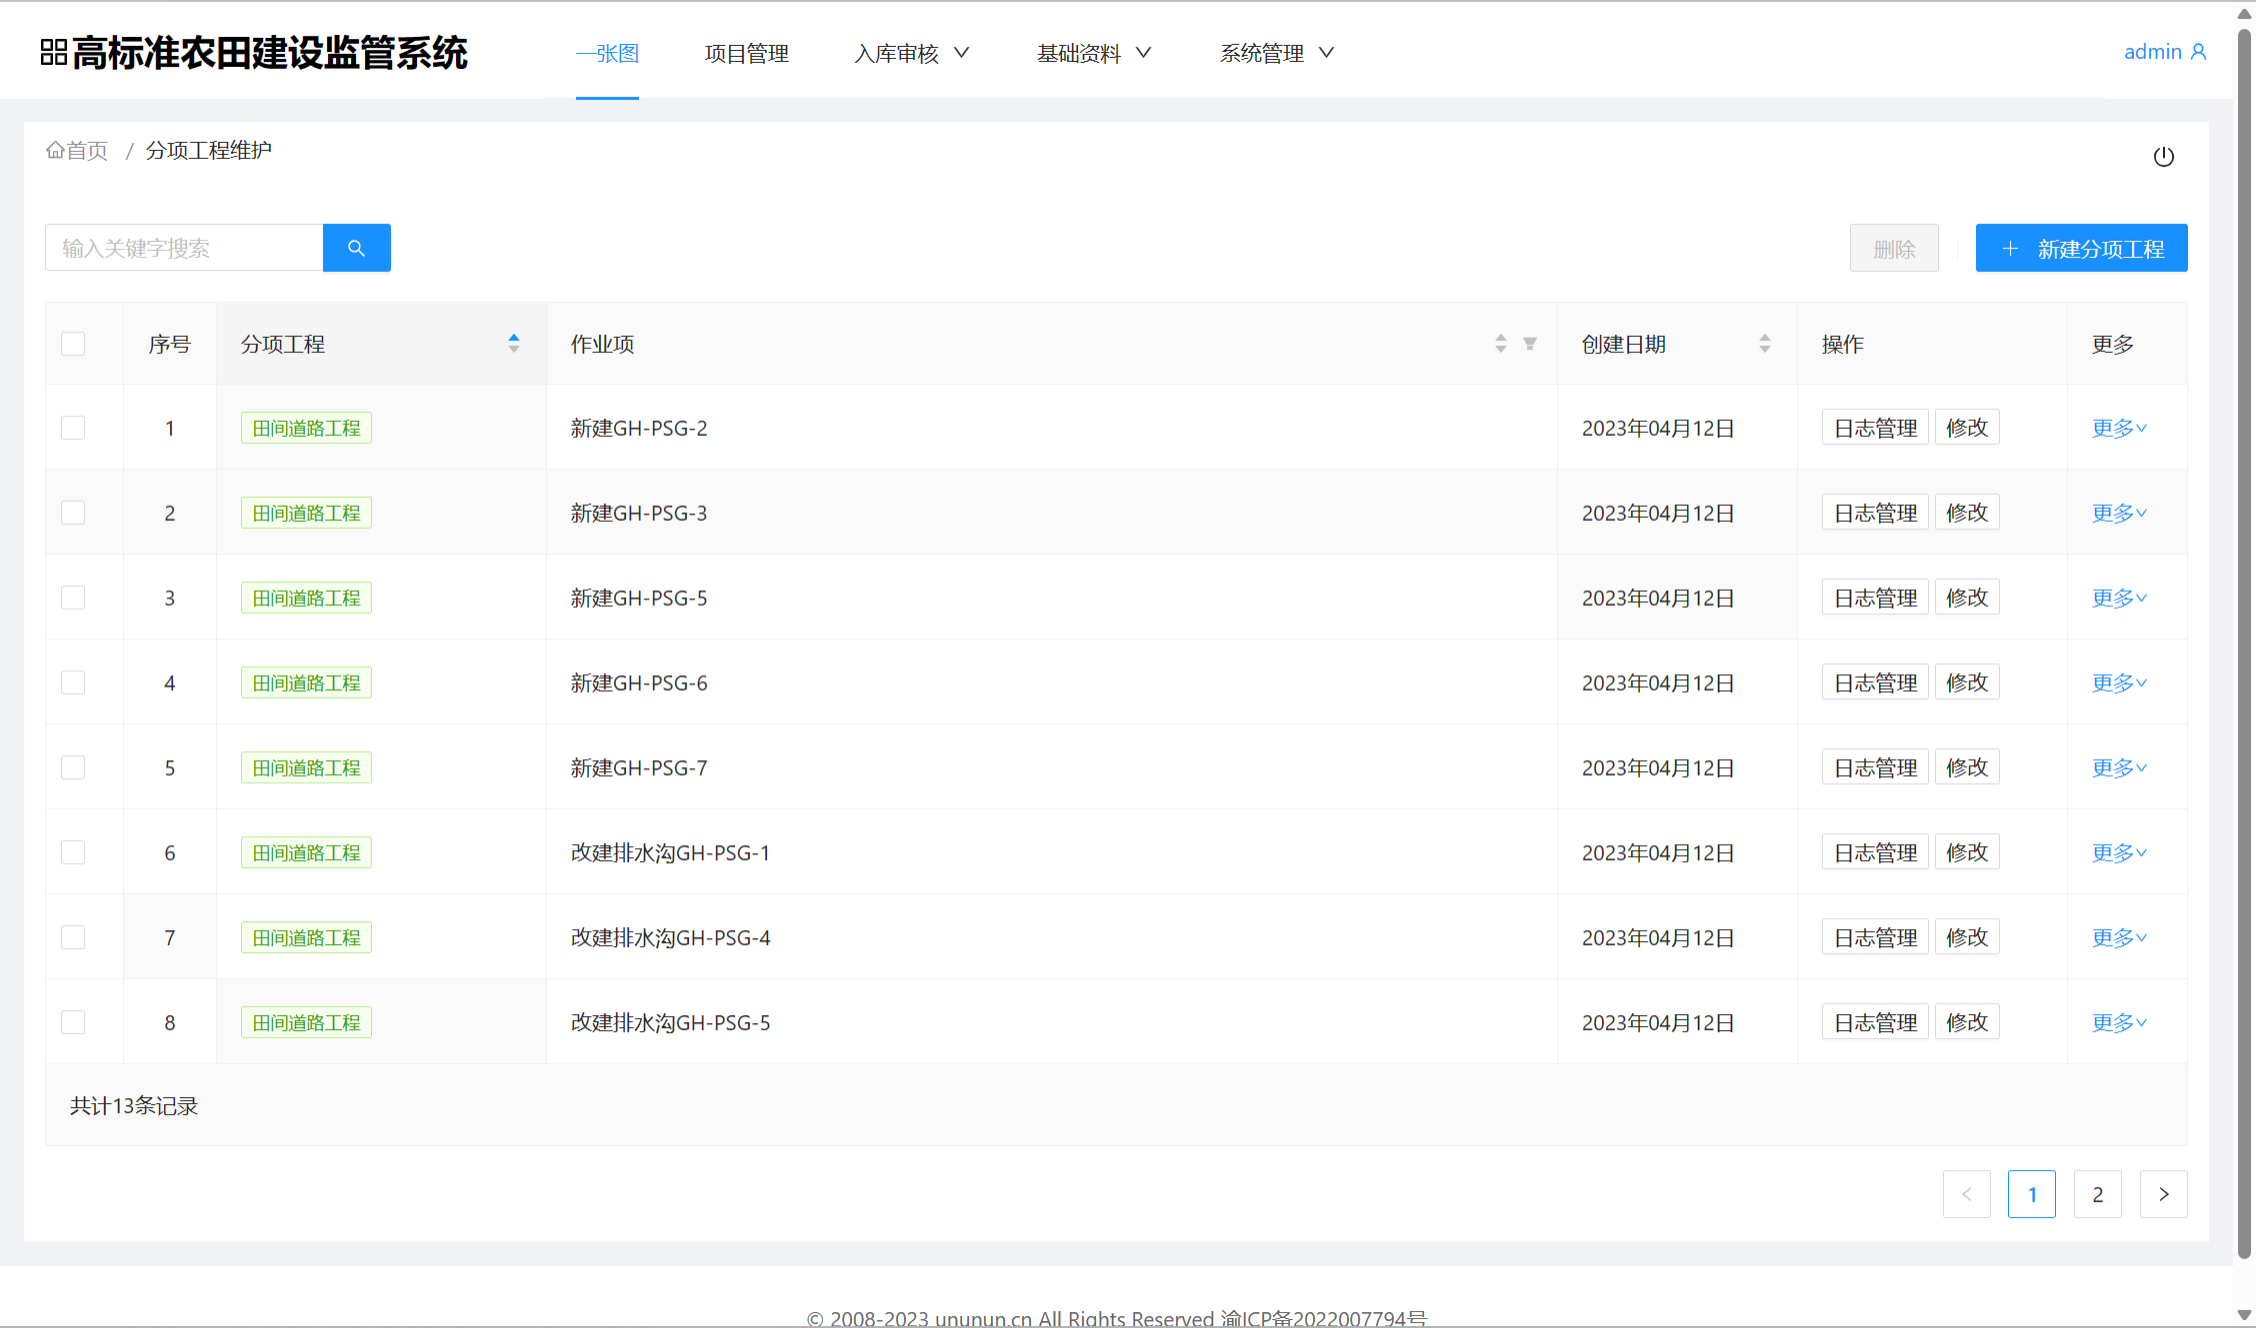Open the 项目管理 menu item
Viewport: 2256px width, 1328px height.
tap(747, 53)
